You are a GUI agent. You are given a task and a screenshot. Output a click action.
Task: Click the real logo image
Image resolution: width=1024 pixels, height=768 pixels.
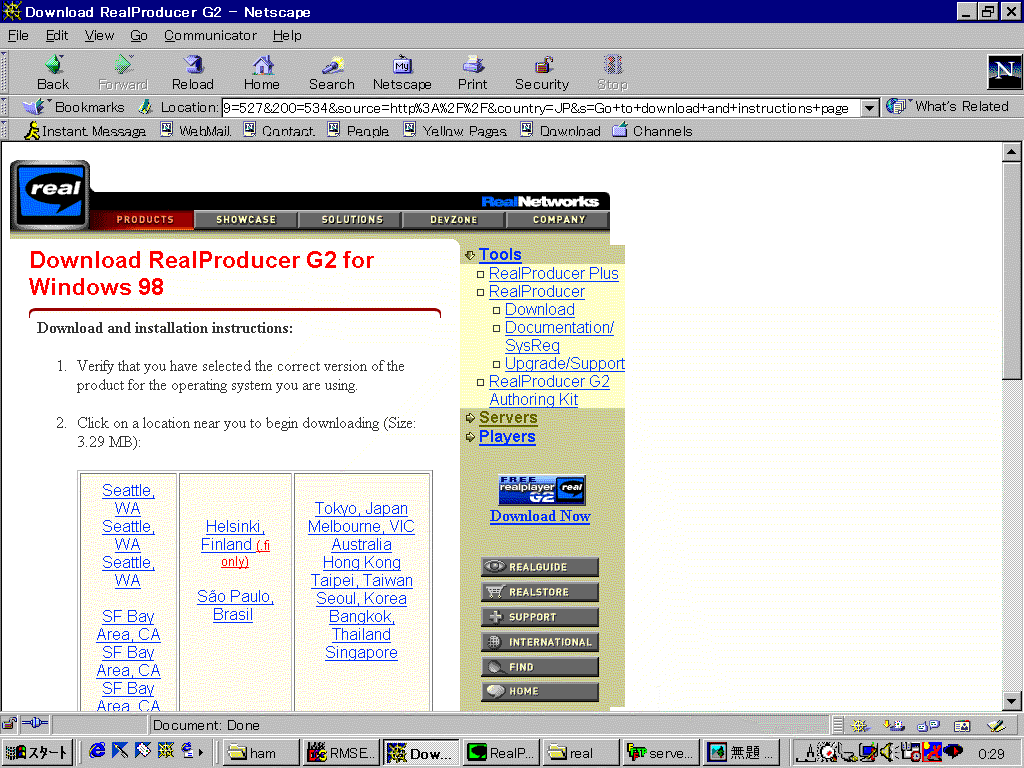tap(50, 195)
